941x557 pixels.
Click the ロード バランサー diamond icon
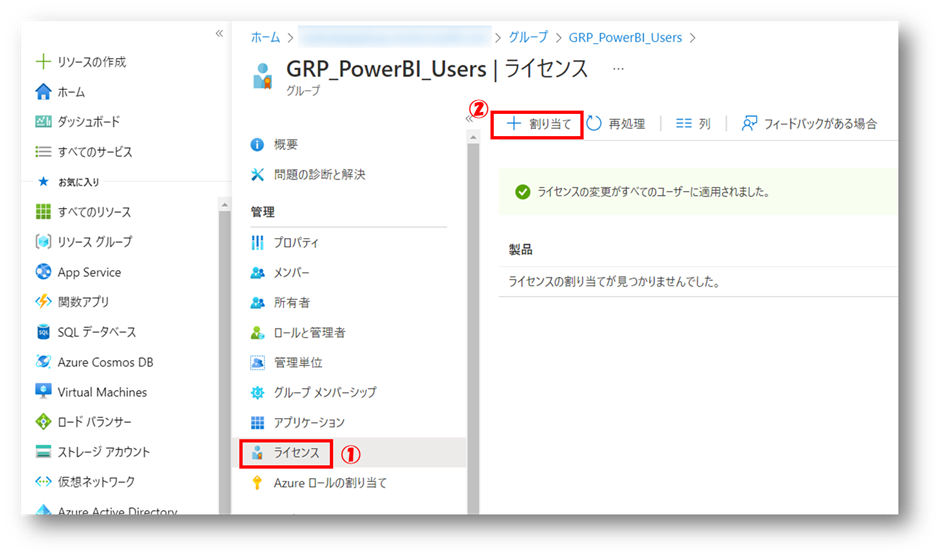43,422
